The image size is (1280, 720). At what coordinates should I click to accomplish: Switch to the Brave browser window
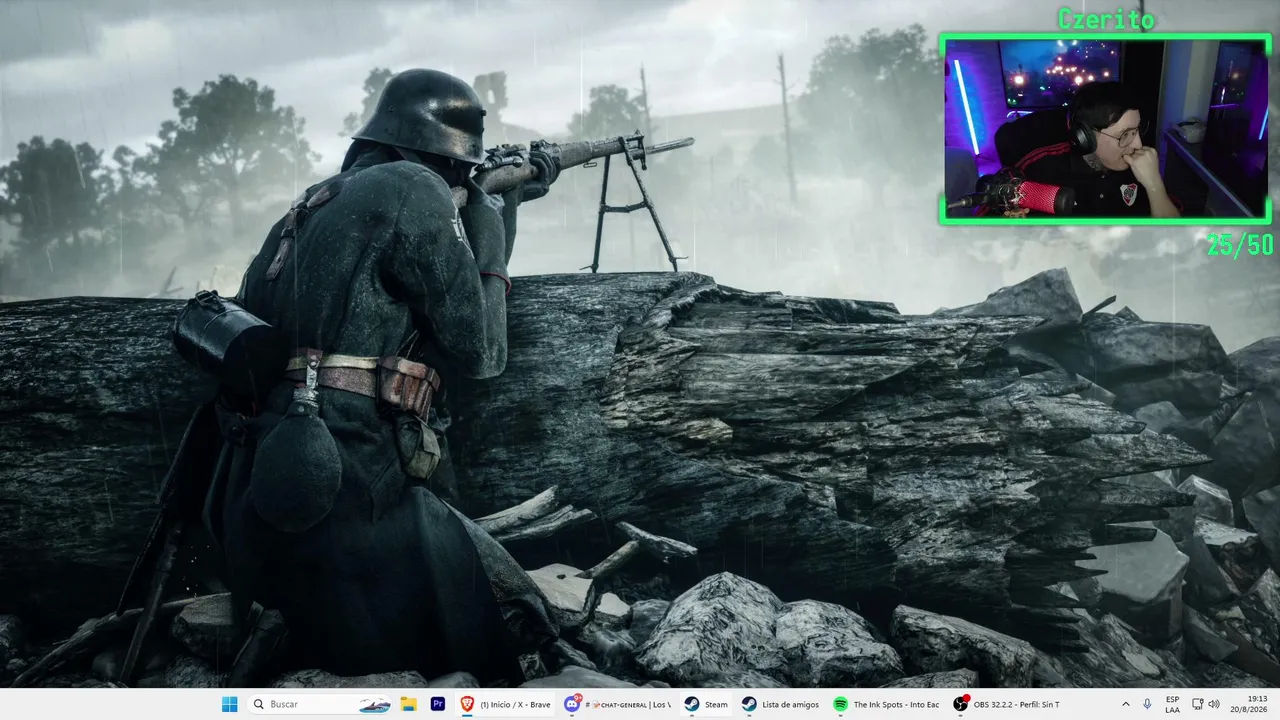(x=505, y=704)
